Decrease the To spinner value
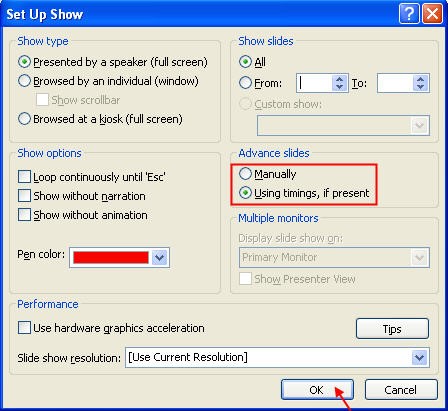Screen dimensions: 448x411 [x=421, y=87]
